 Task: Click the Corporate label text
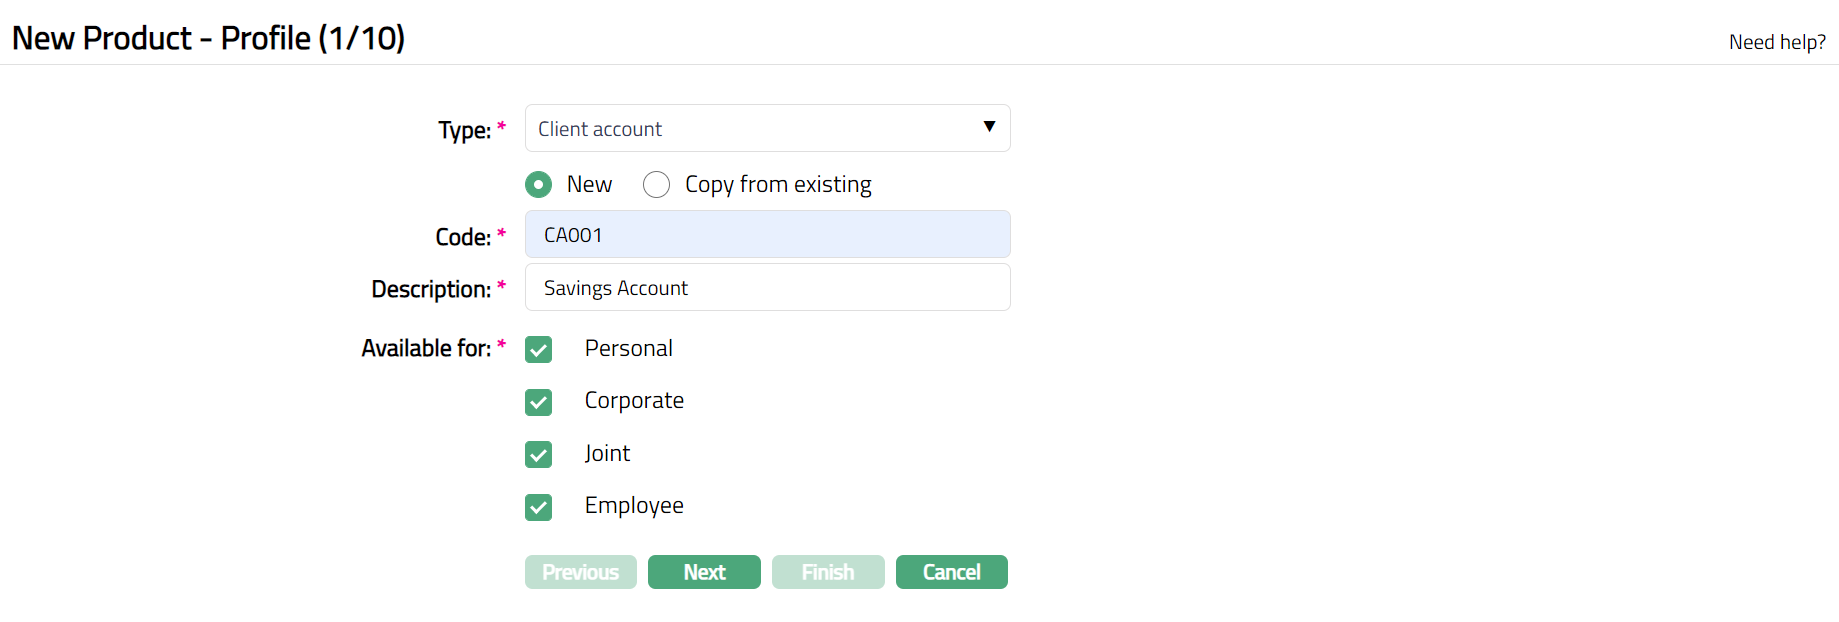click(634, 401)
